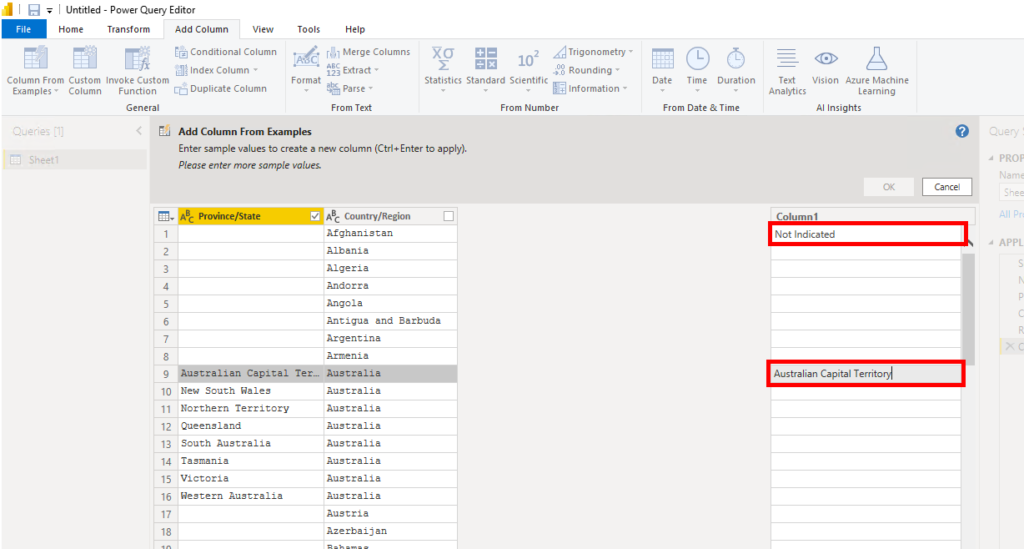Open the Help tab
Screen dimensions: 1024x549
pyautogui.click(x=355, y=29)
